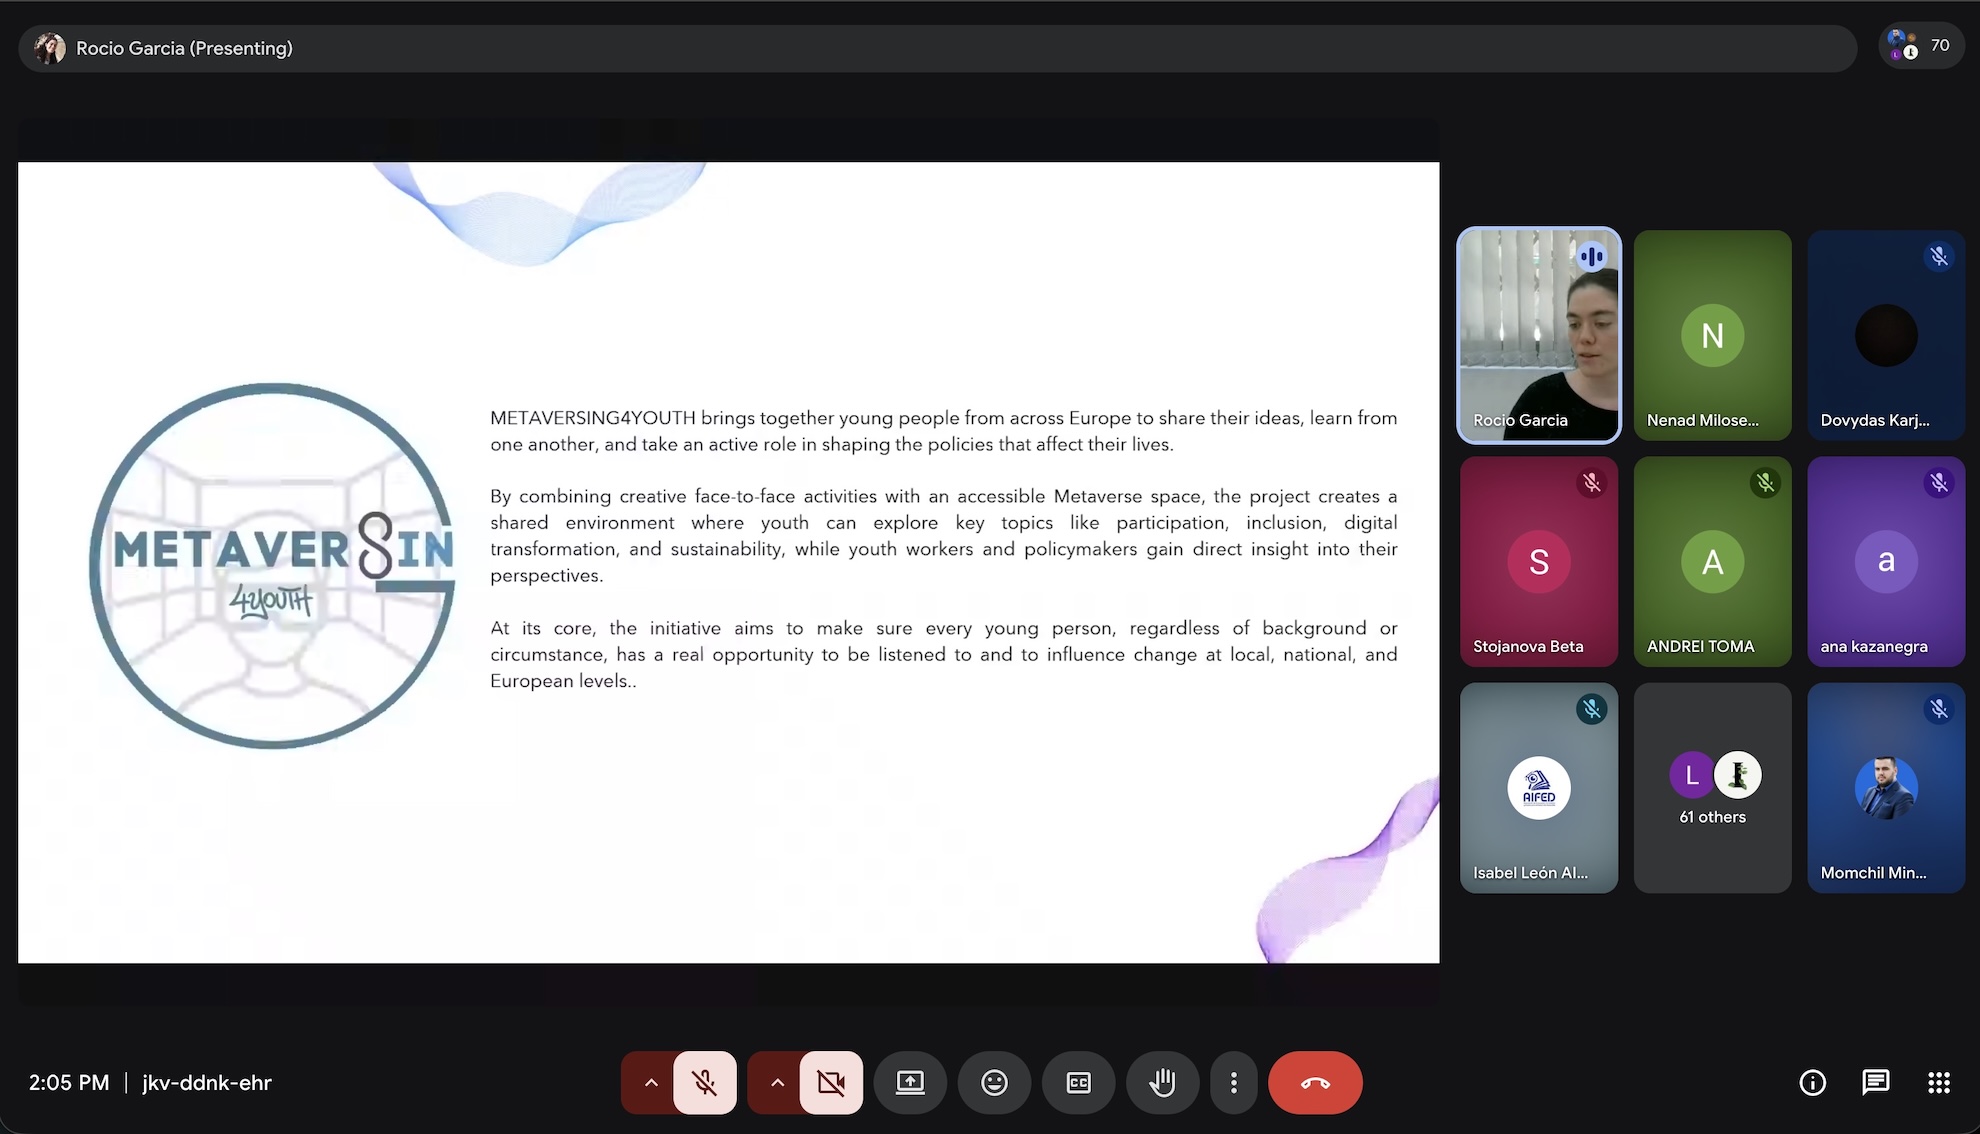Open the activities grid icon
The width and height of the screenshot is (1980, 1134).
pos(1939,1082)
